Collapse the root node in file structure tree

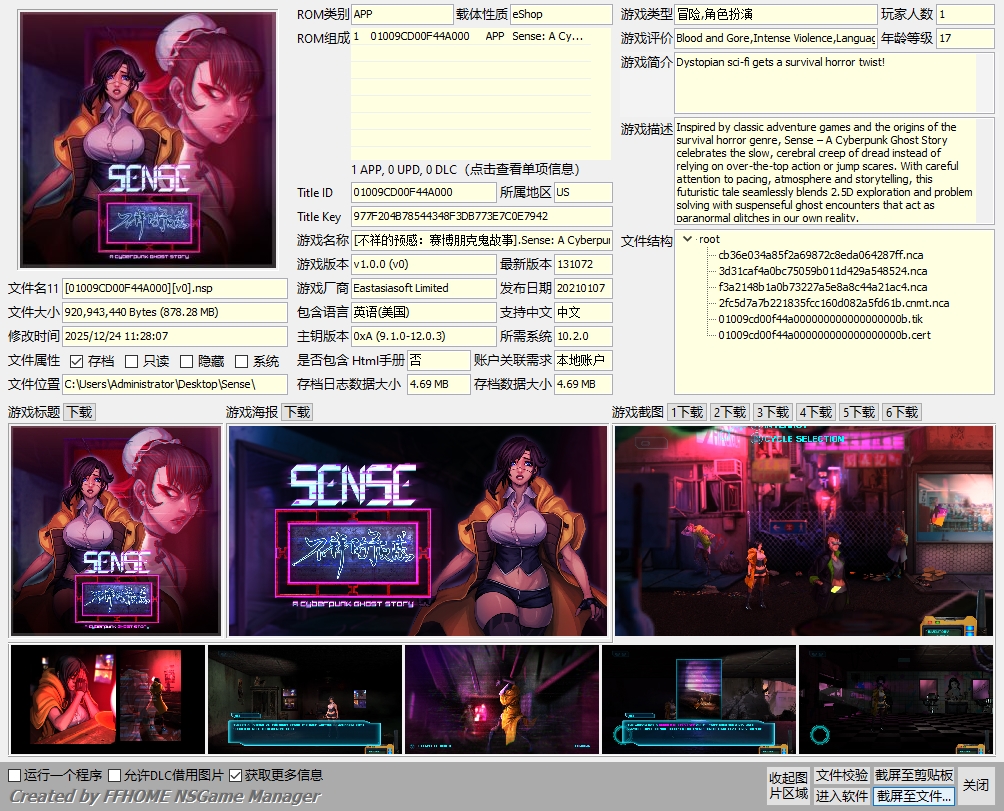click(x=687, y=239)
